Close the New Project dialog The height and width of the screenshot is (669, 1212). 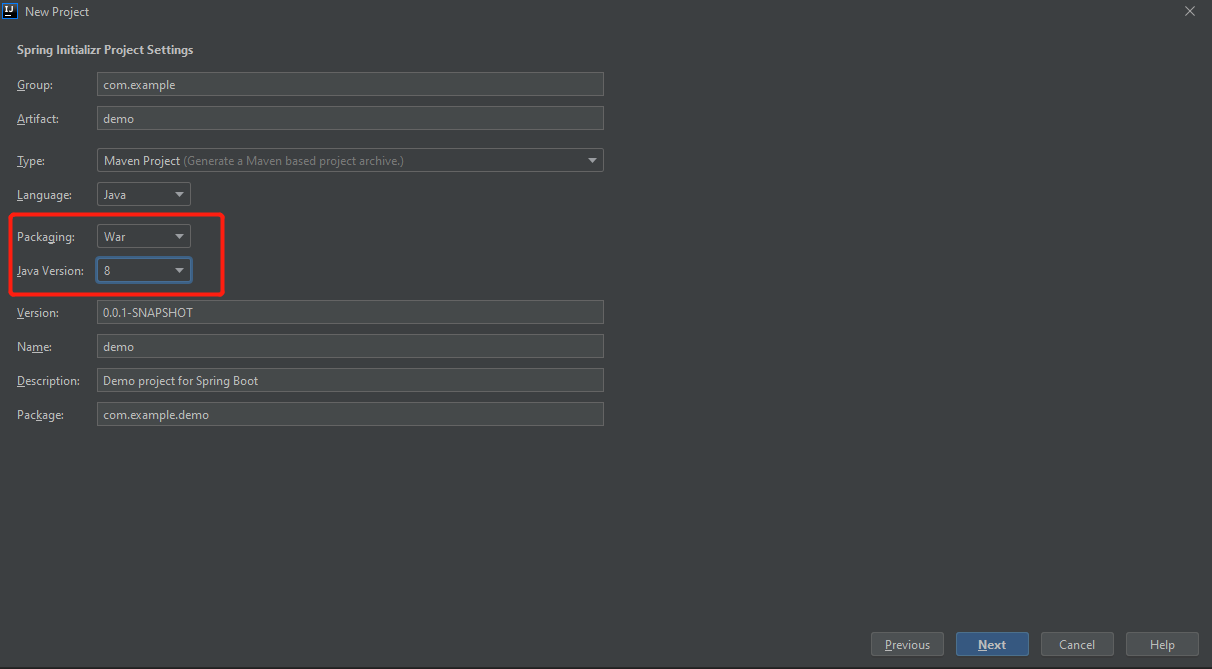1190,11
